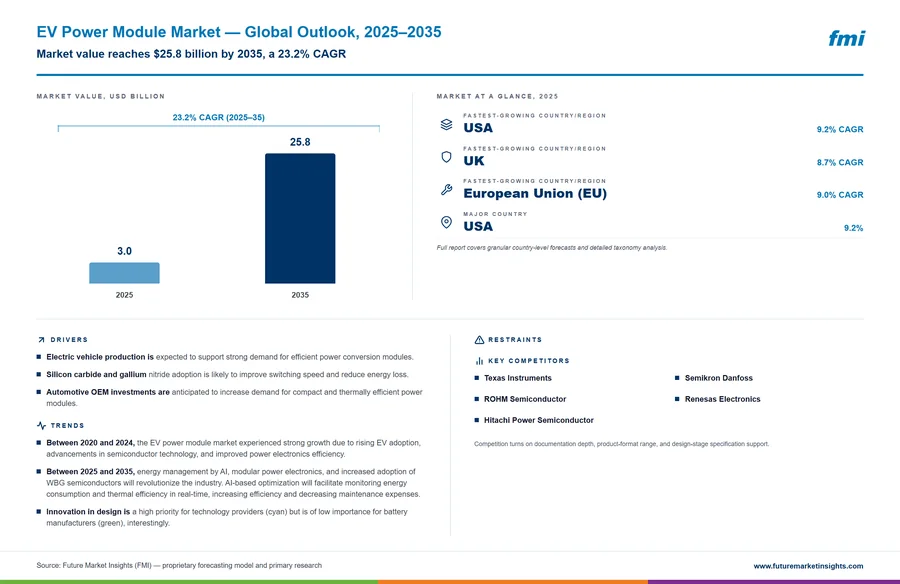This screenshot has width=900, height=584.
Task: Click the arrow icon next to Drivers
Action: pos(41,340)
